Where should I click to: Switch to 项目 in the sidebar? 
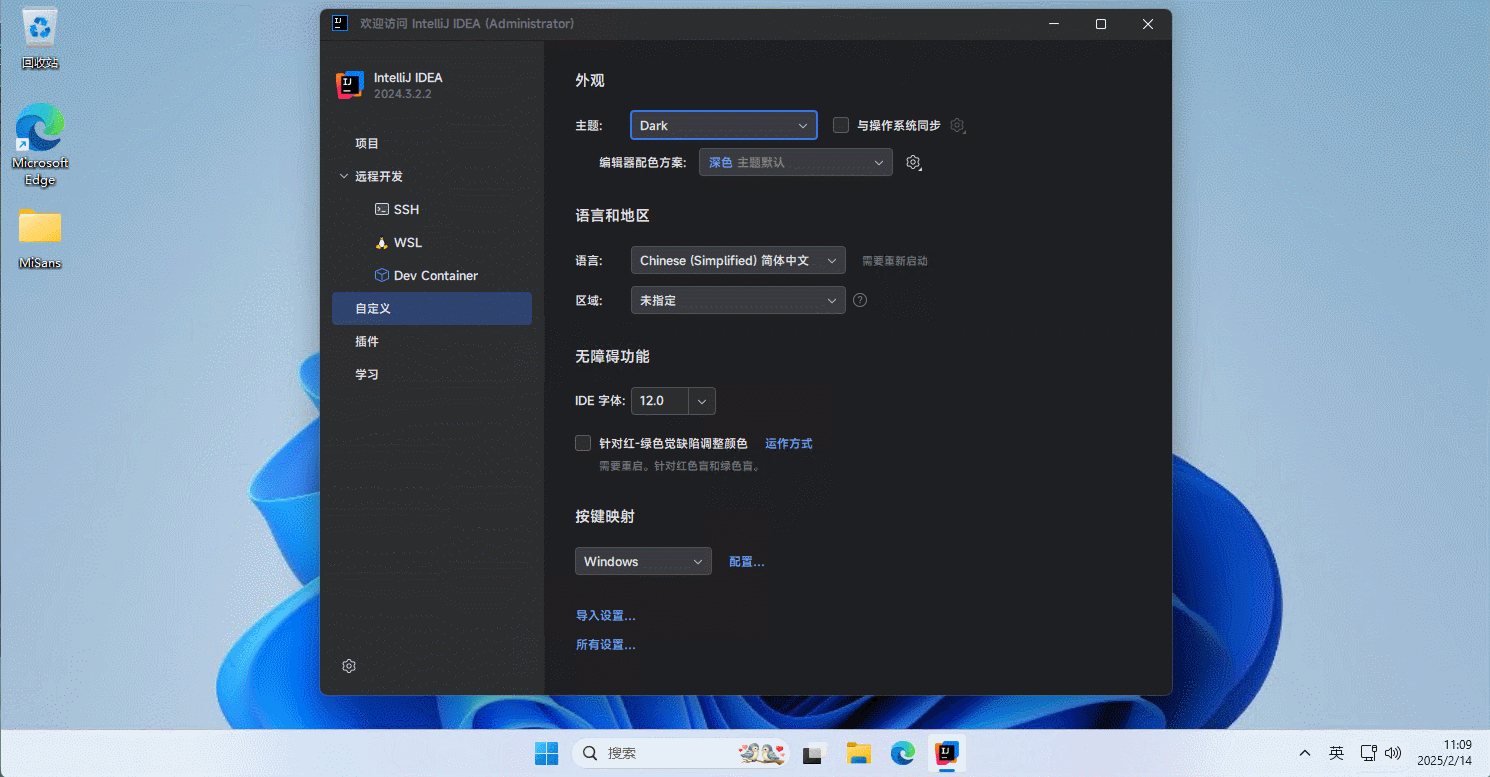click(x=367, y=143)
